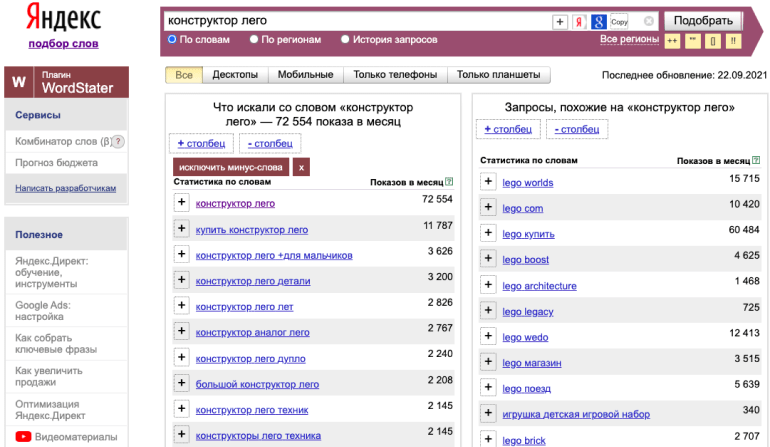
Task: Add 'купить конструктор лего' with its plus button
Action: 182,228
